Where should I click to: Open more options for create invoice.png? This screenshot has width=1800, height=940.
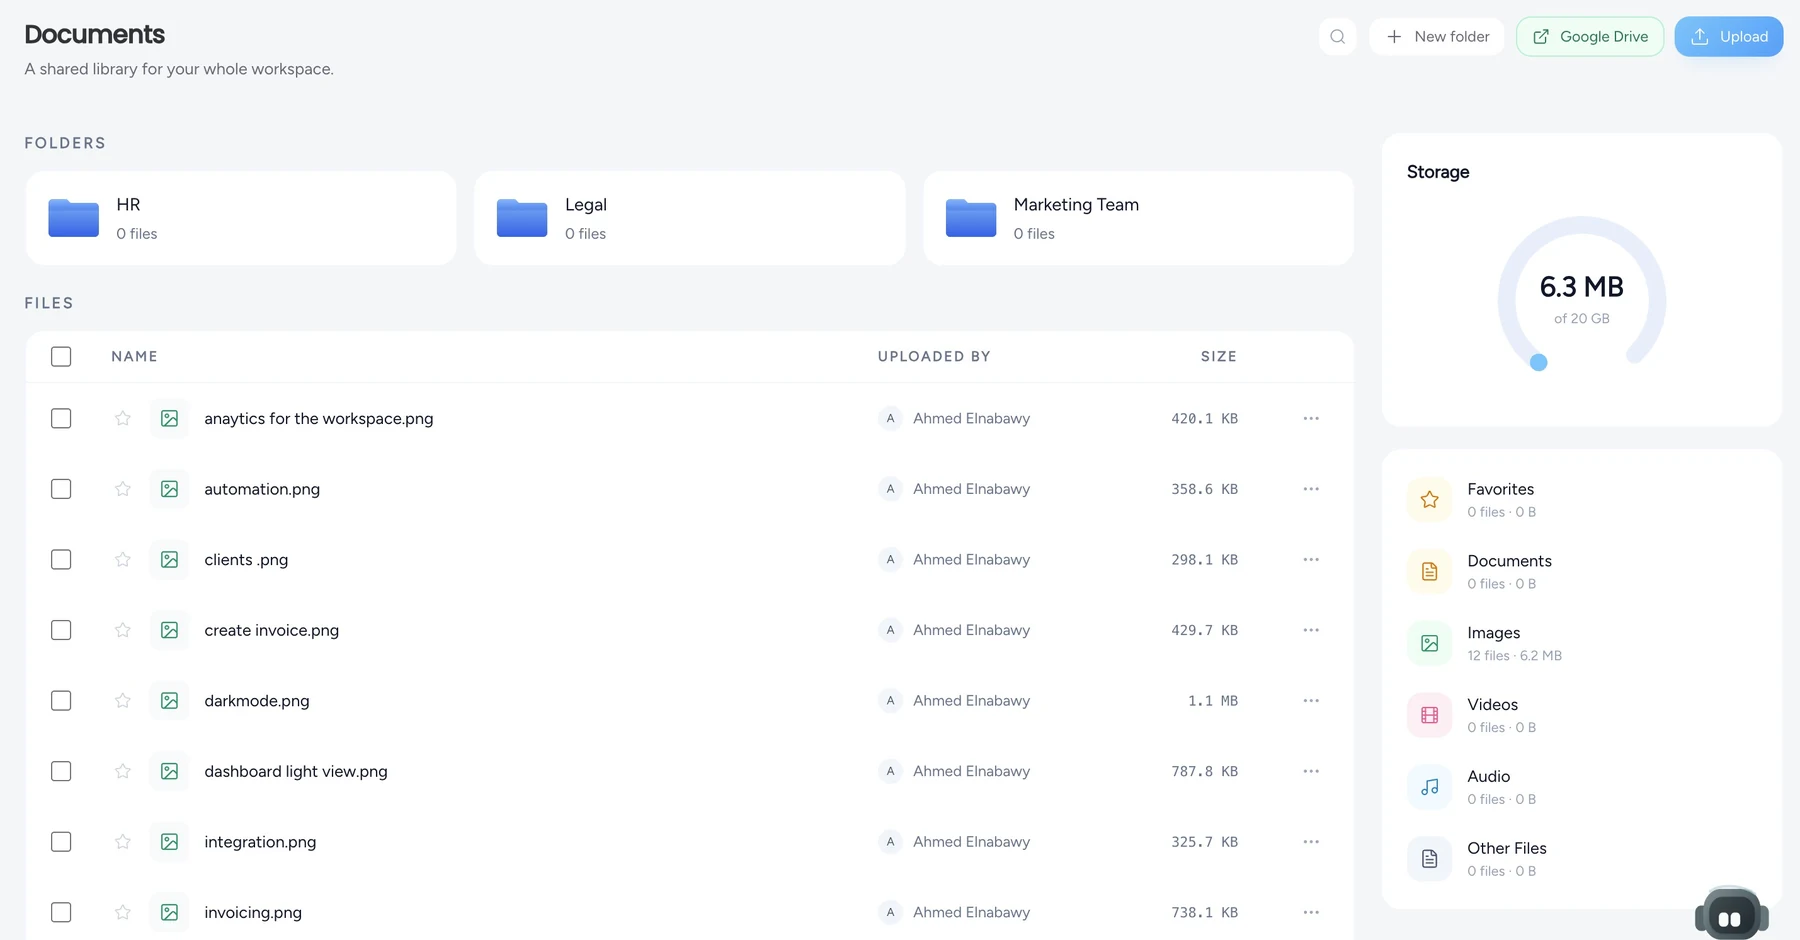[x=1311, y=630]
